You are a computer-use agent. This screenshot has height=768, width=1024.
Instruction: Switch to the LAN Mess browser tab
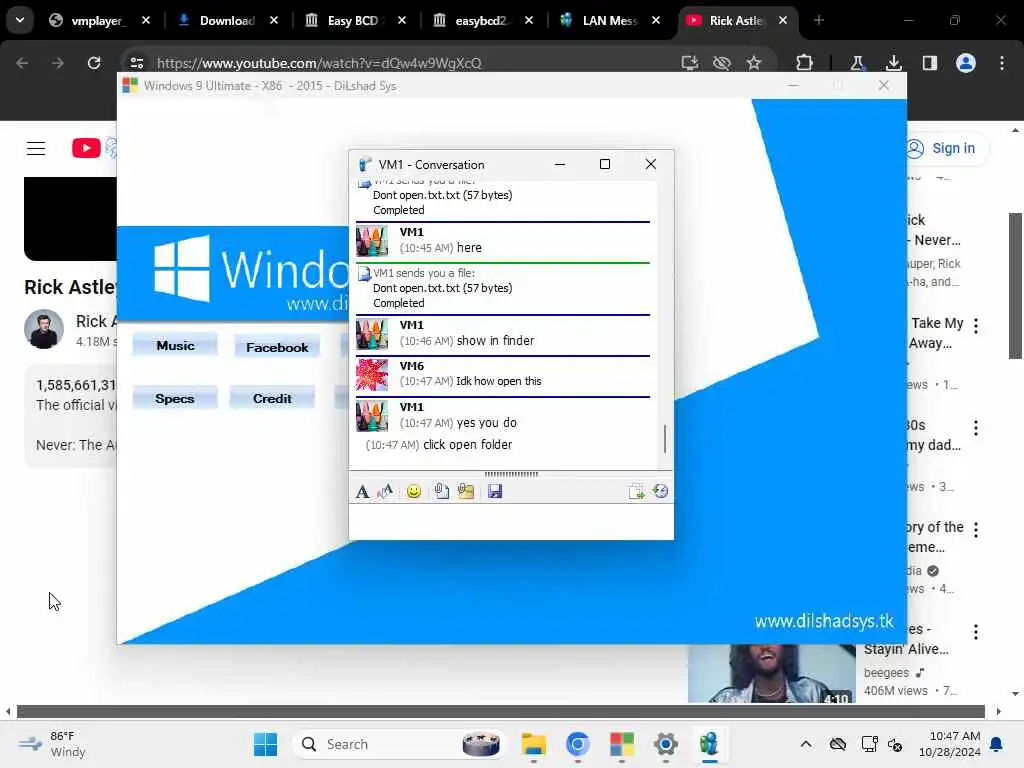coord(610,20)
